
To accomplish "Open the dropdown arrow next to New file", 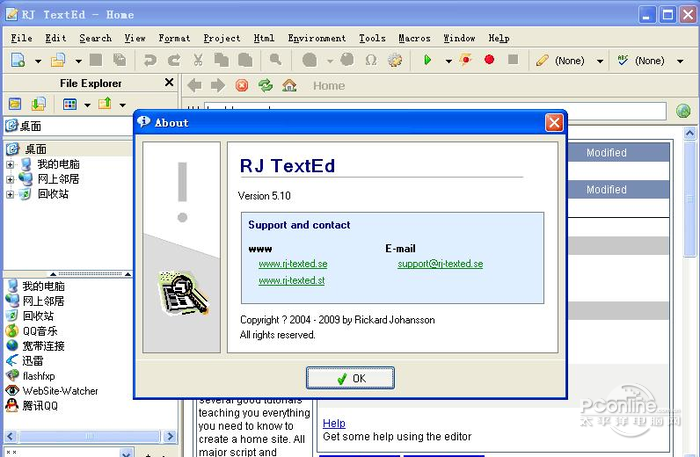I will tap(38, 61).
